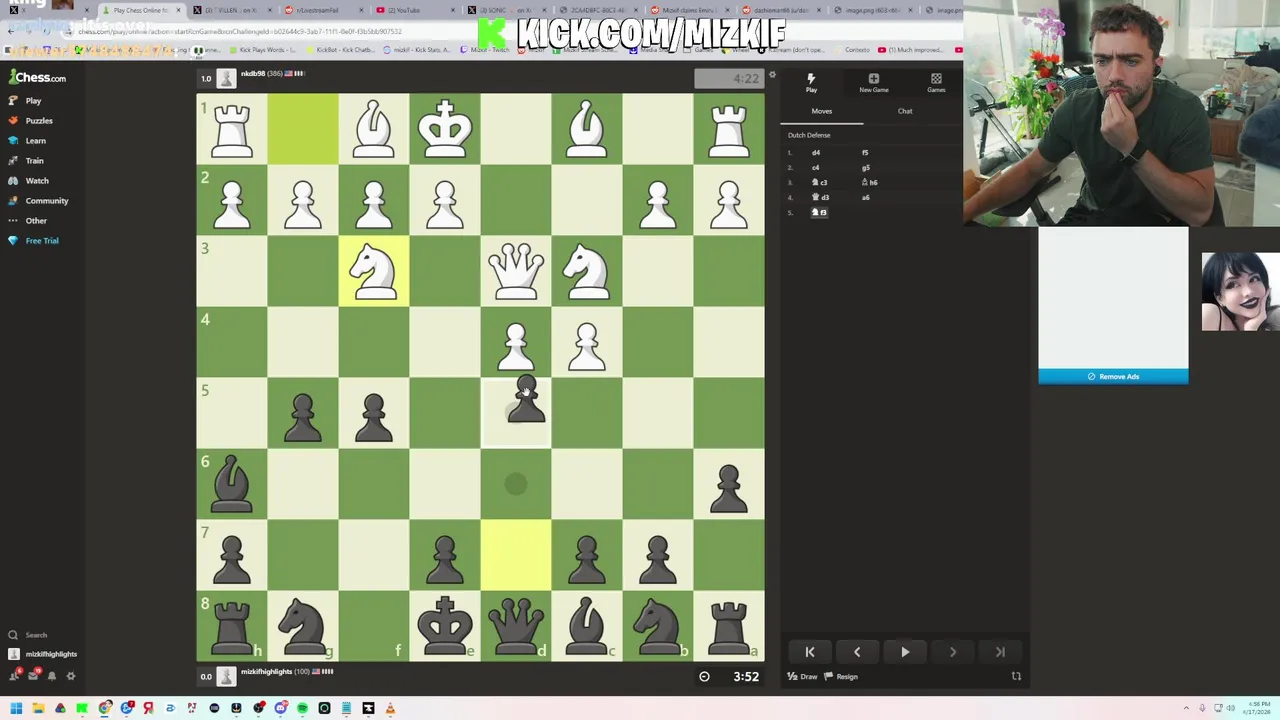Jump to the first move
Viewport: 1280px width, 720px height.
point(810,652)
